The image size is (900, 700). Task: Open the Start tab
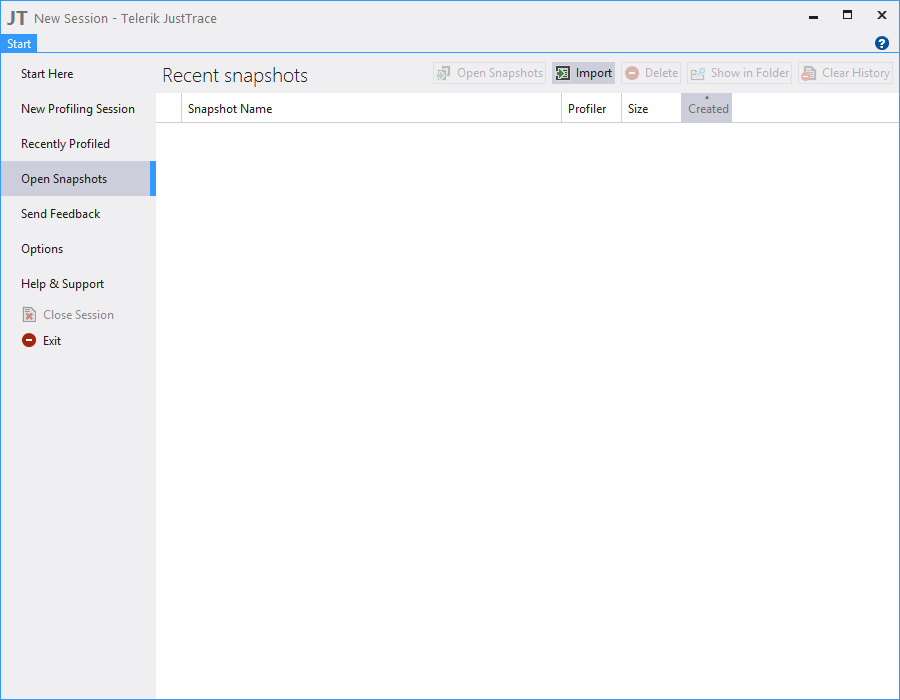(19, 44)
